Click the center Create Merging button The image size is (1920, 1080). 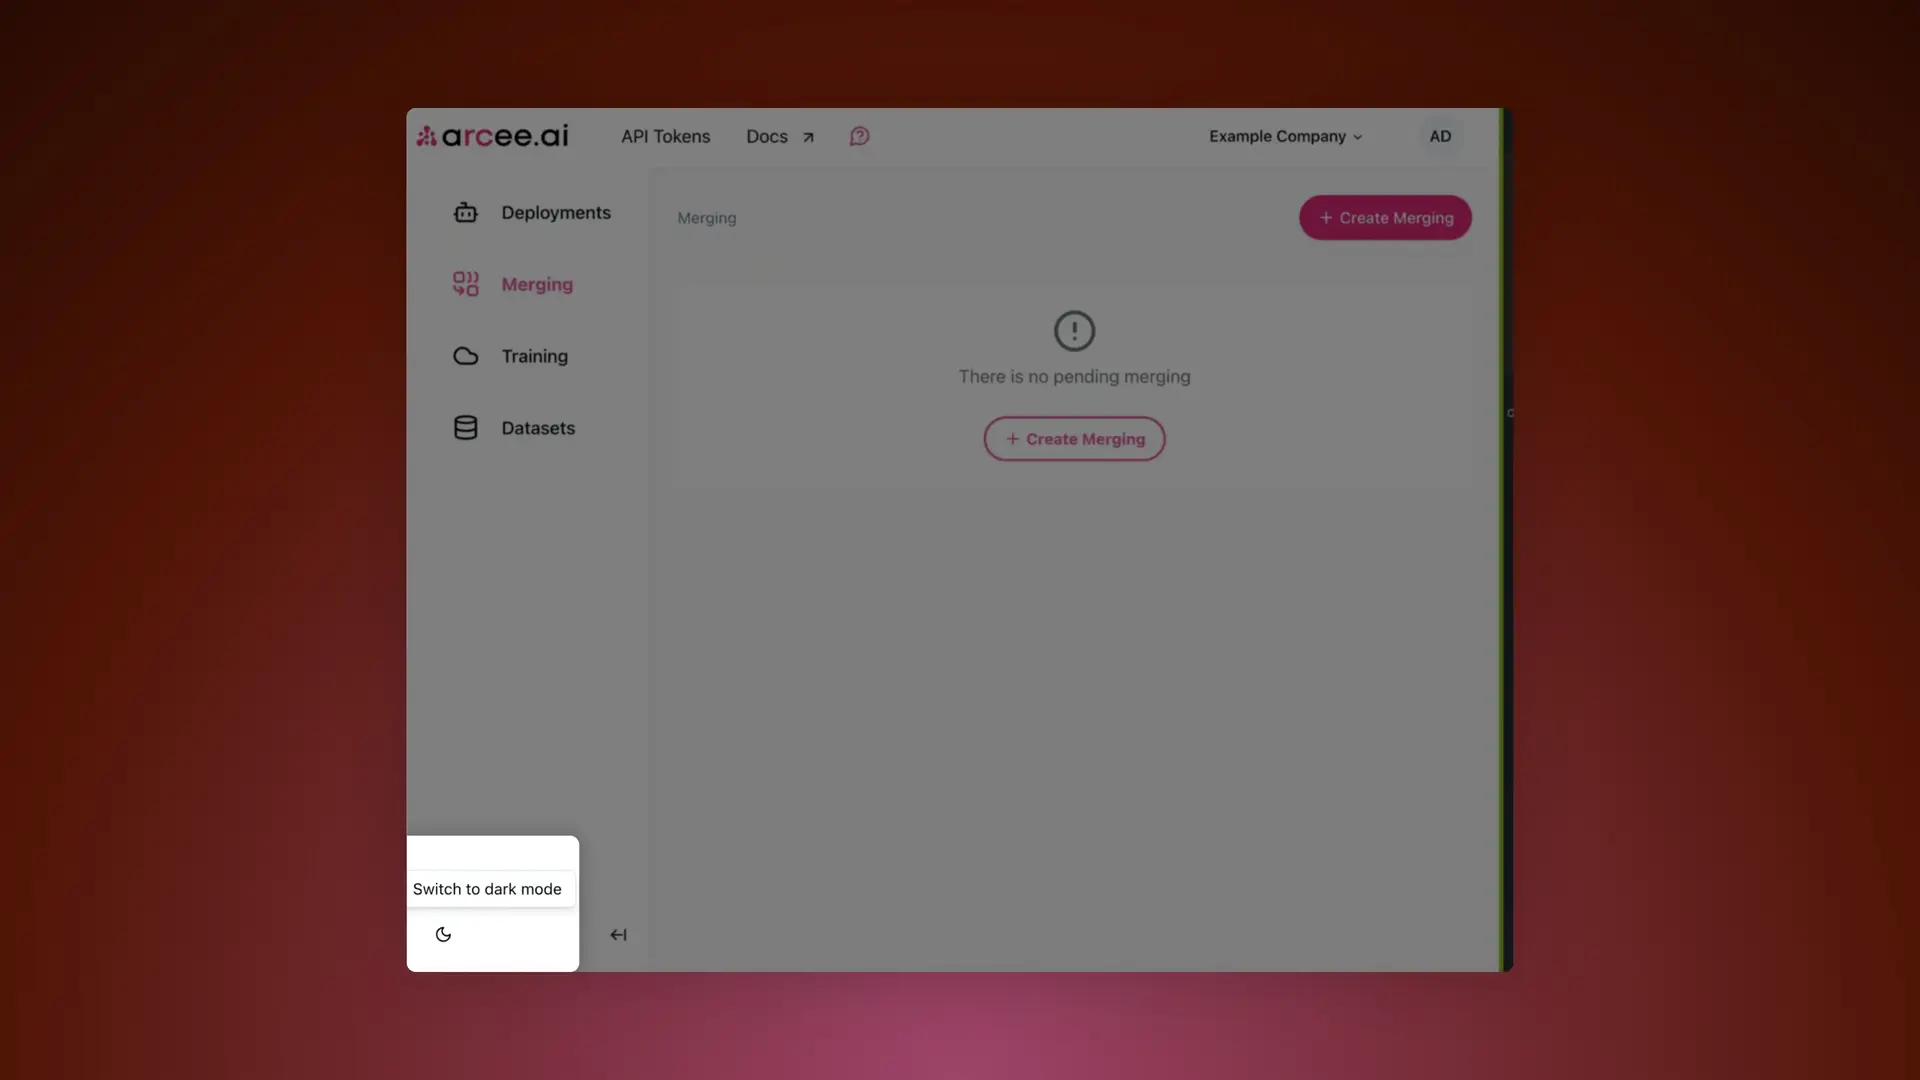(1075, 438)
